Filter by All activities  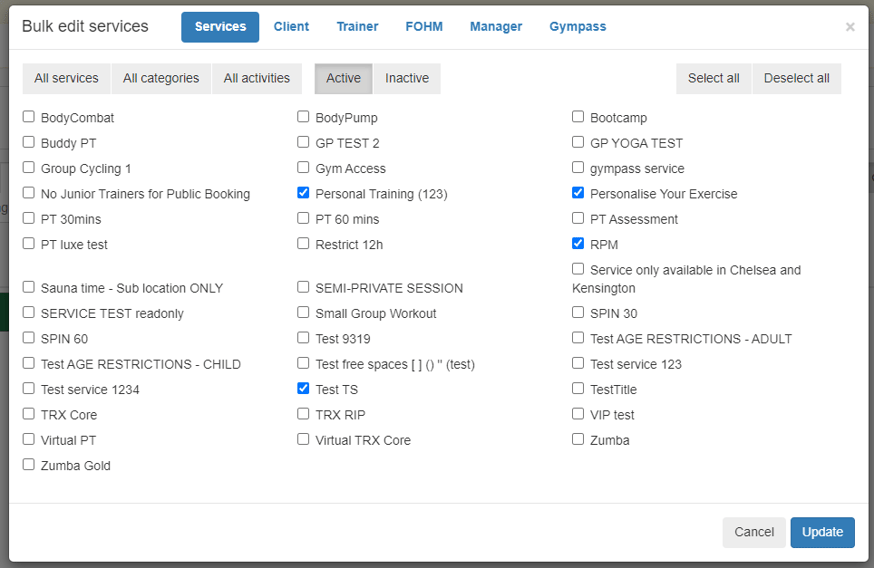[256, 78]
